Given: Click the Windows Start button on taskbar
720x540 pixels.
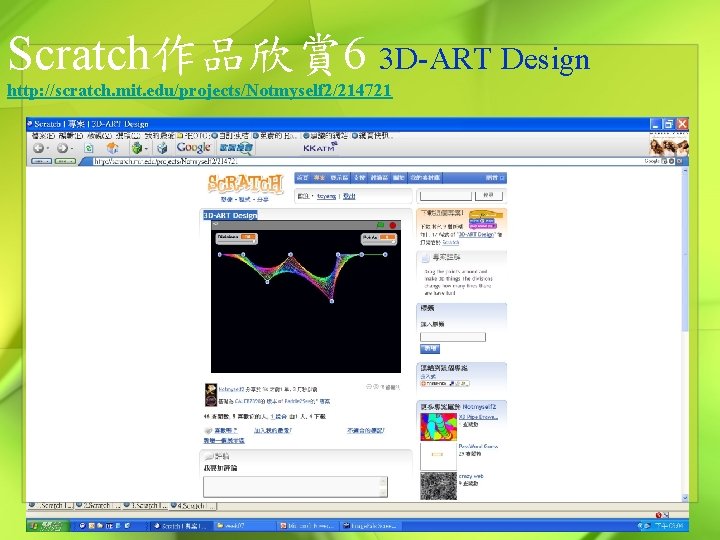Looking at the screenshot, I should click(x=48, y=525).
